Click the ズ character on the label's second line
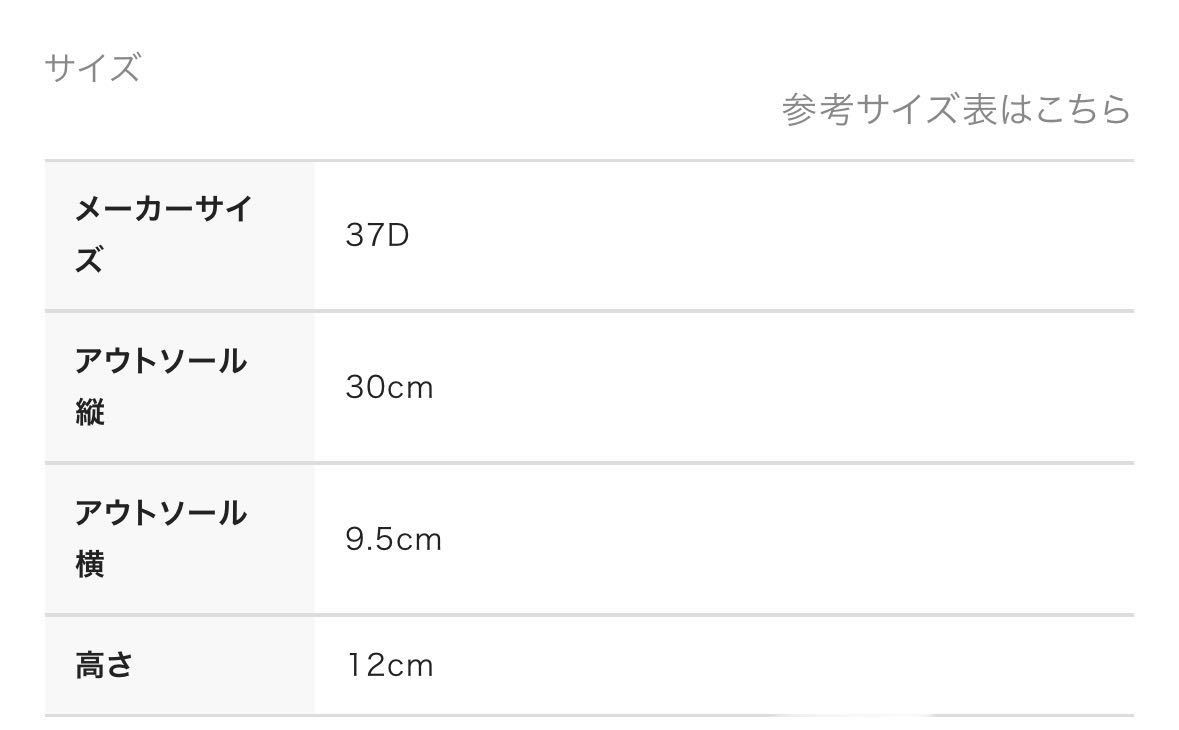This screenshot has width=1179, height=730. tap(90, 262)
